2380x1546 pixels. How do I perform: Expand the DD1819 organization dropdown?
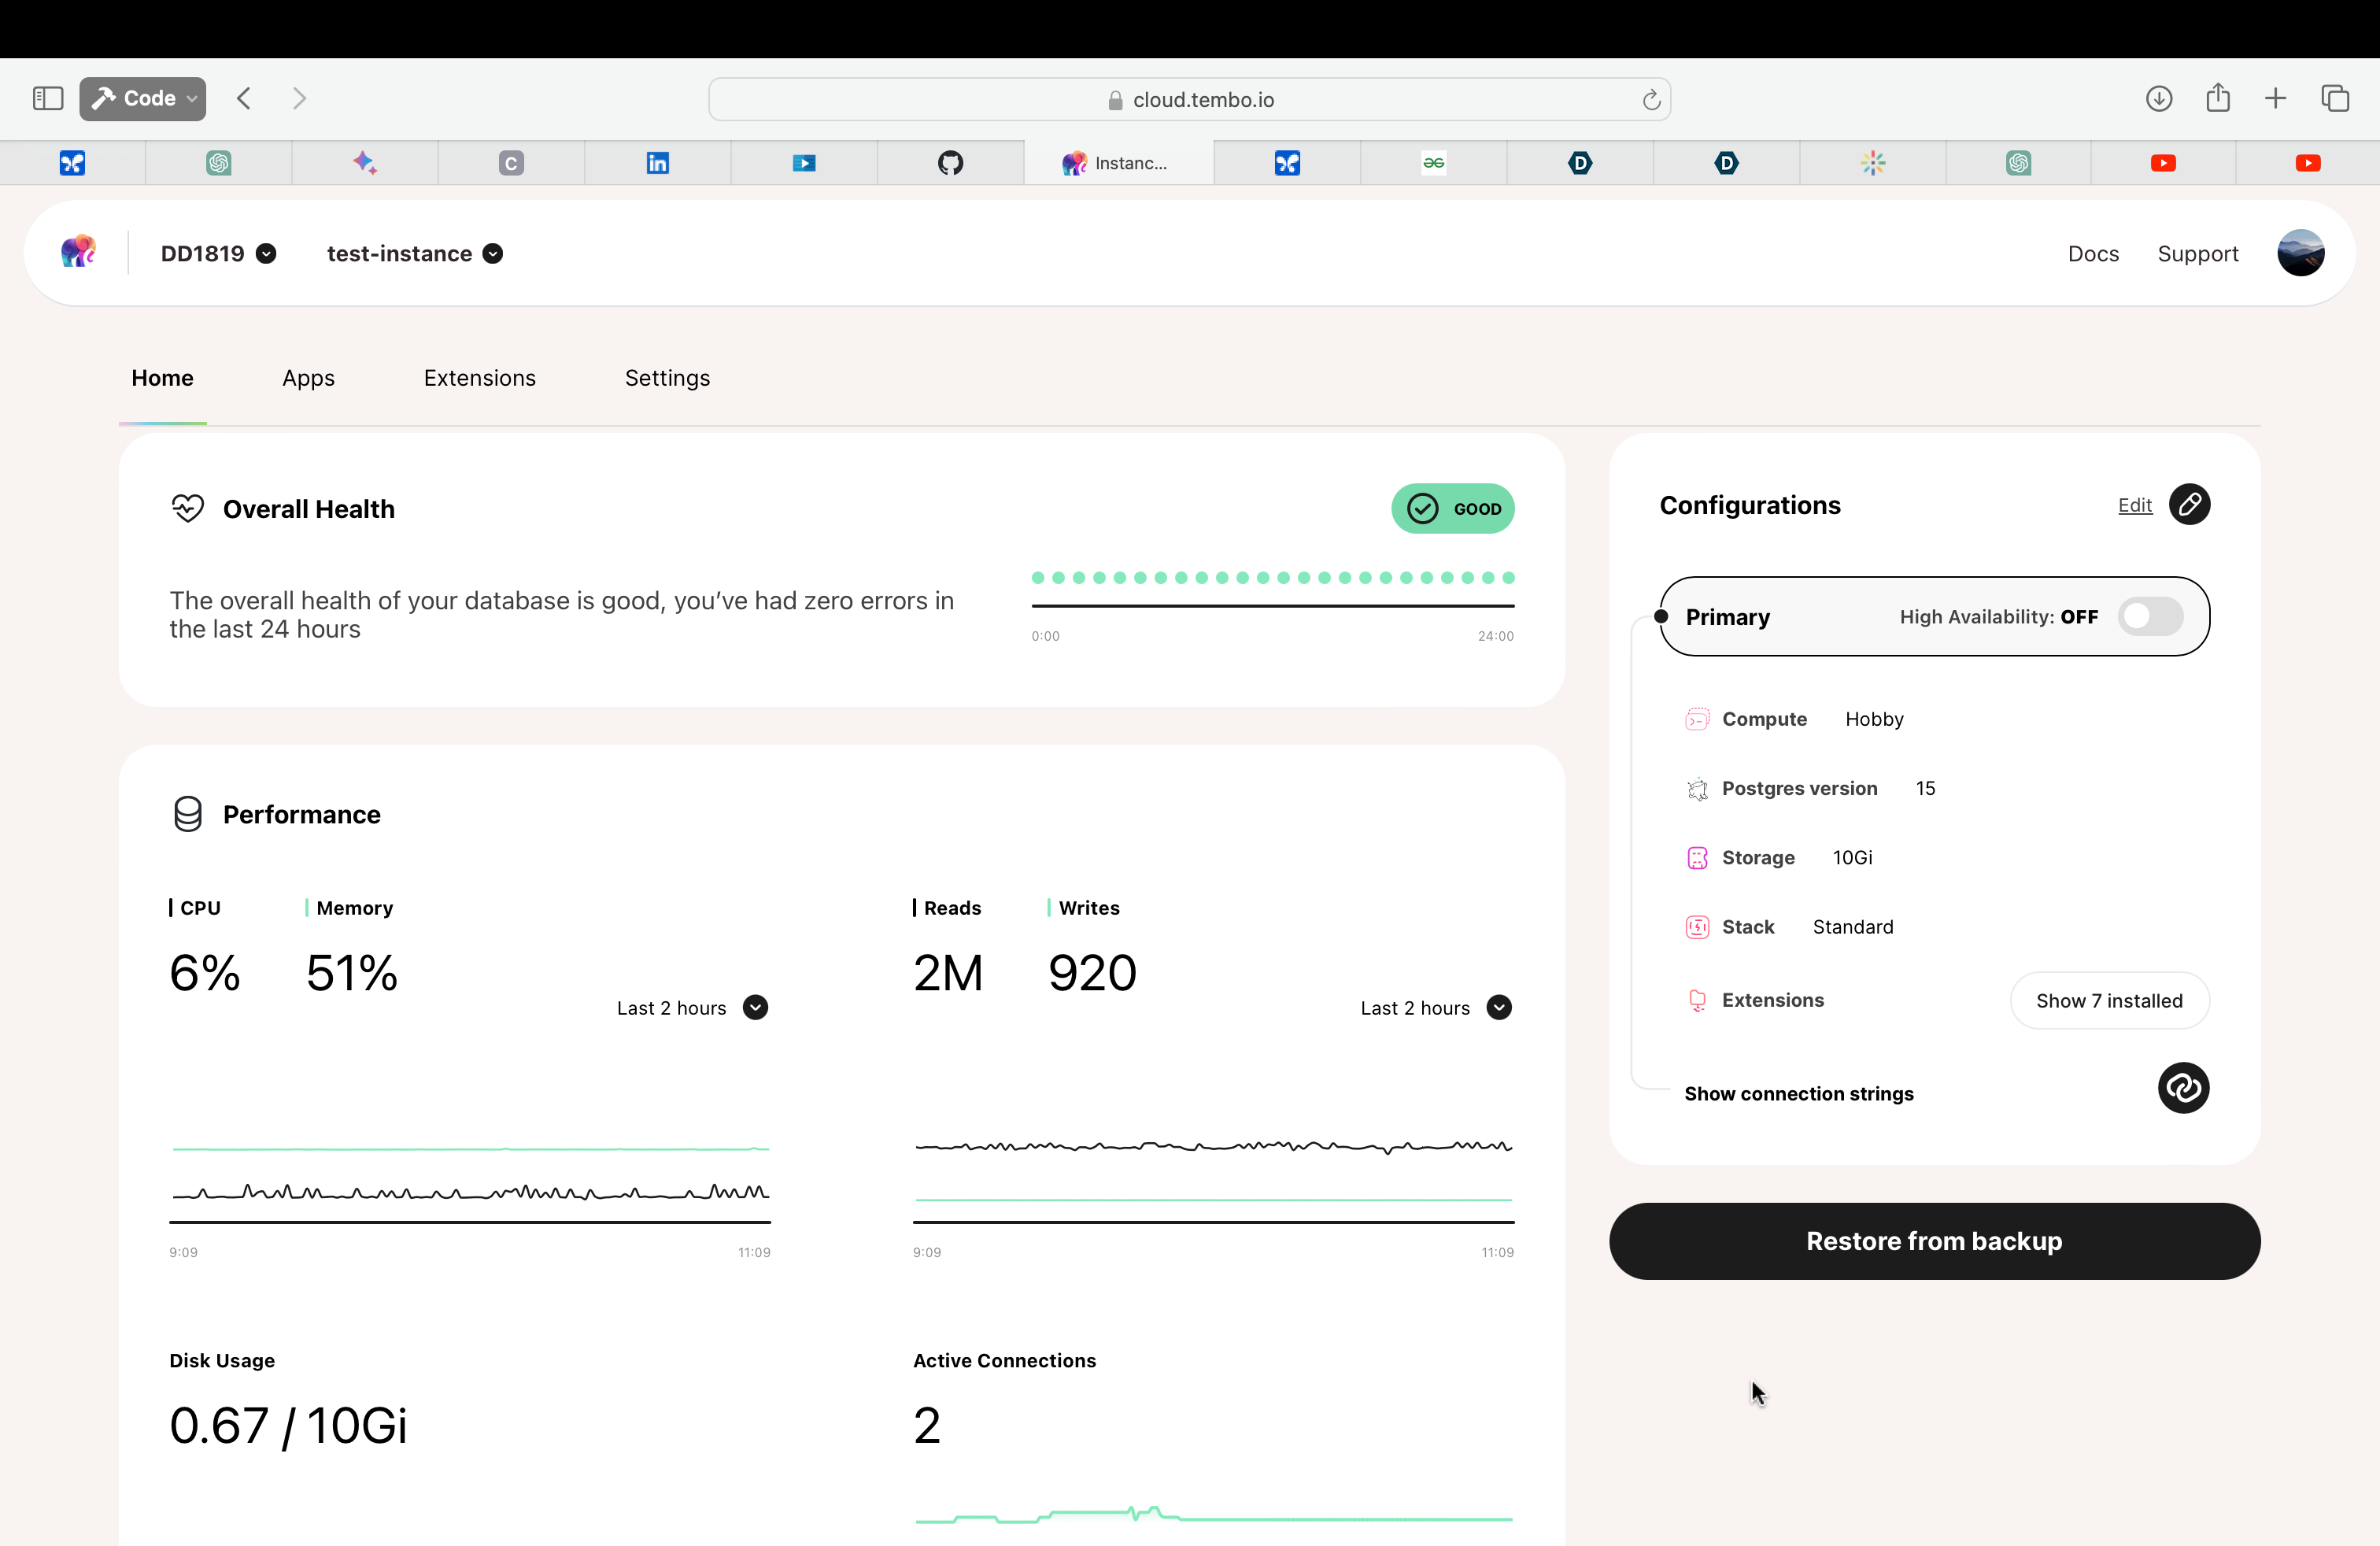(x=266, y=254)
